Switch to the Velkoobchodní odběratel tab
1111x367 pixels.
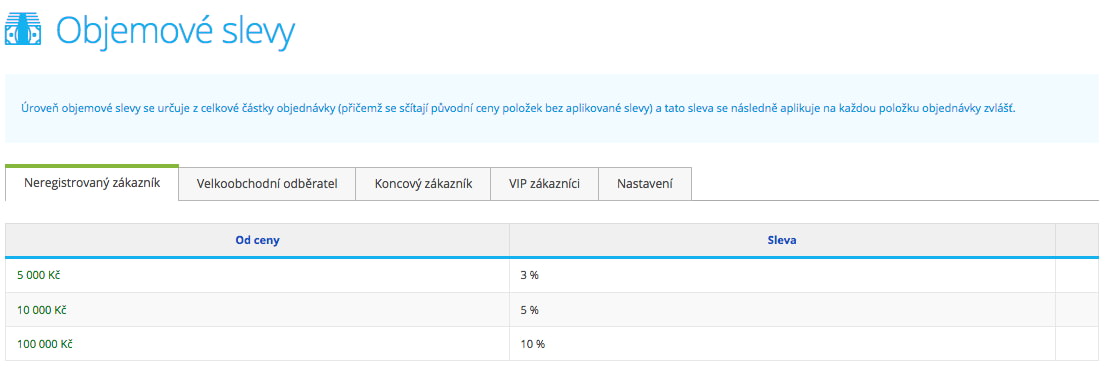coord(267,184)
